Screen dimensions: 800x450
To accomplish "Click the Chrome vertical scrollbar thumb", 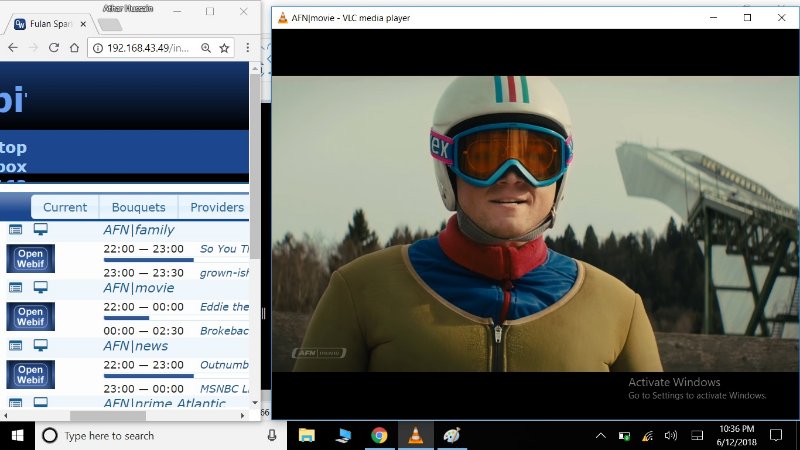I will [x=255, y=166].
